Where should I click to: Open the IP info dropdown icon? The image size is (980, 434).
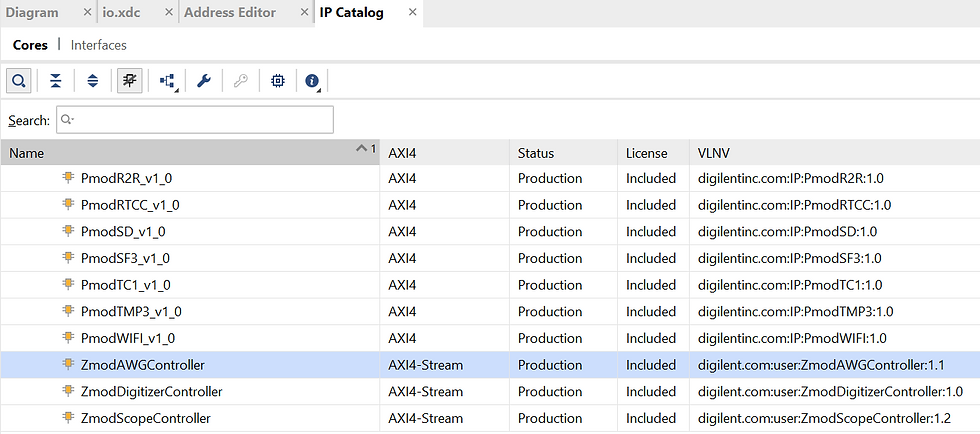[313, 81]
